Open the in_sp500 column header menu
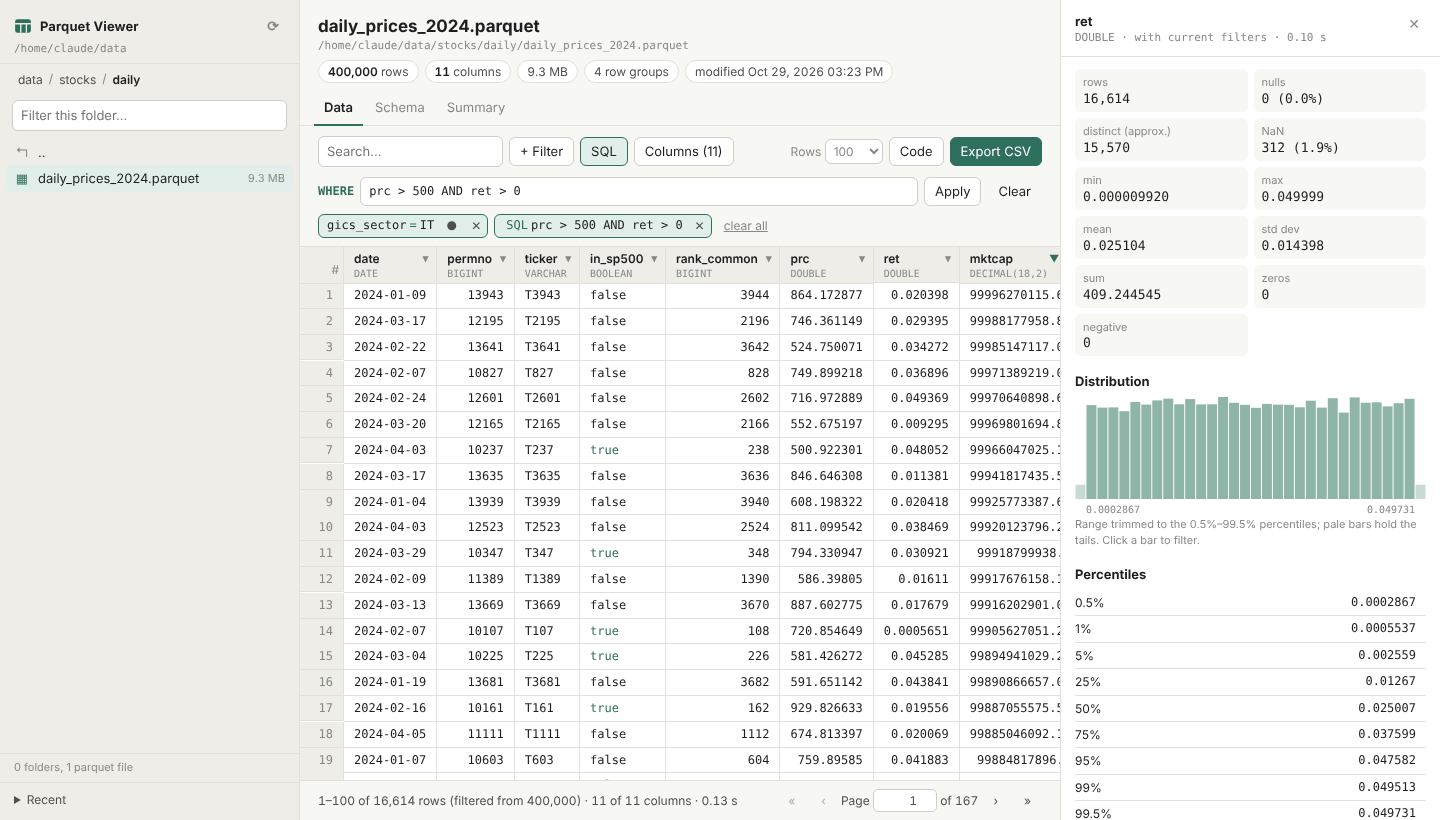1440x820 pixels. (x=654, y=259)
